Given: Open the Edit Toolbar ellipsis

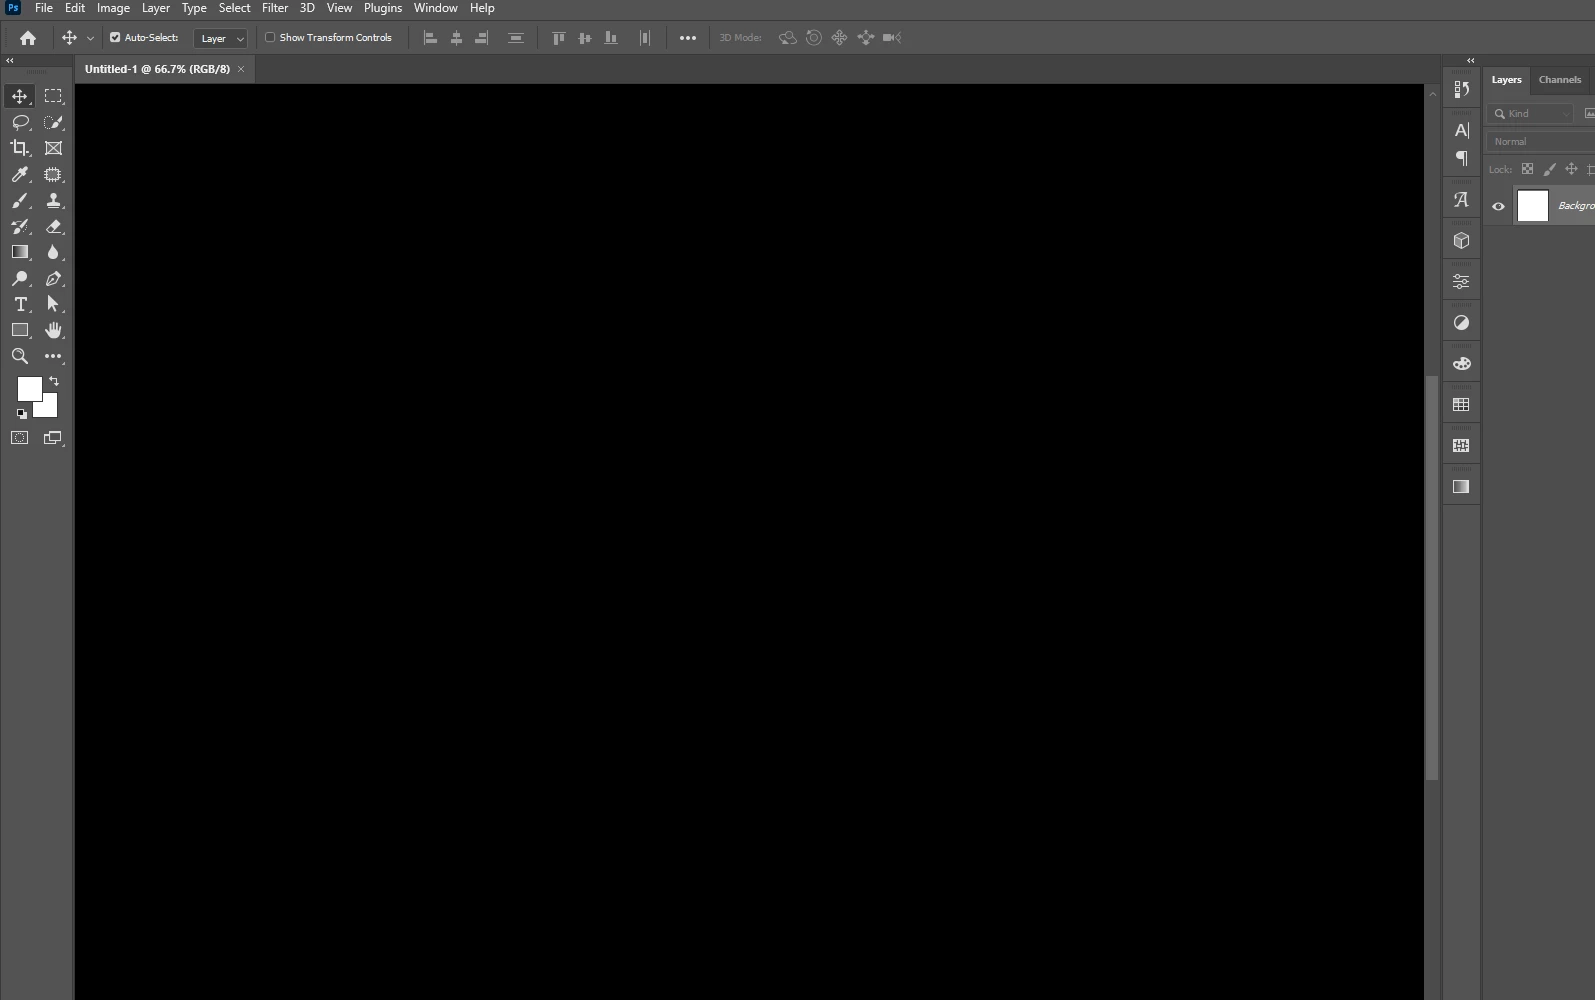Looking at the screenshot, I should click(x=54, y=356).
